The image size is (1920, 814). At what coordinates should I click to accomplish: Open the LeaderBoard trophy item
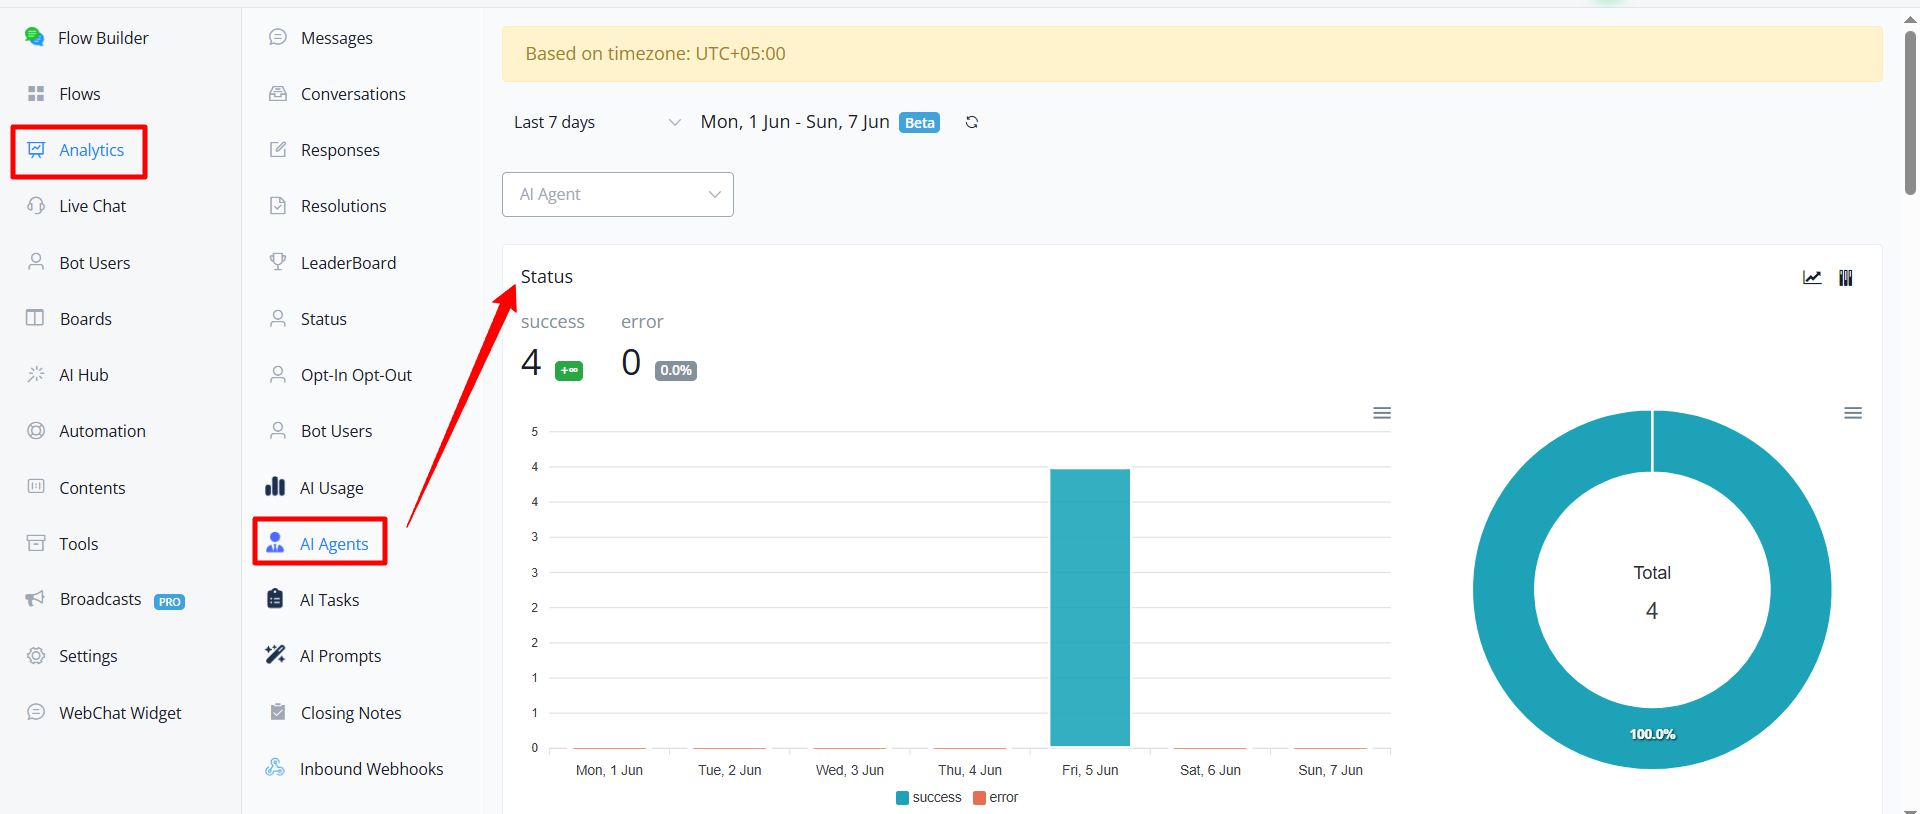coord(334,263)
